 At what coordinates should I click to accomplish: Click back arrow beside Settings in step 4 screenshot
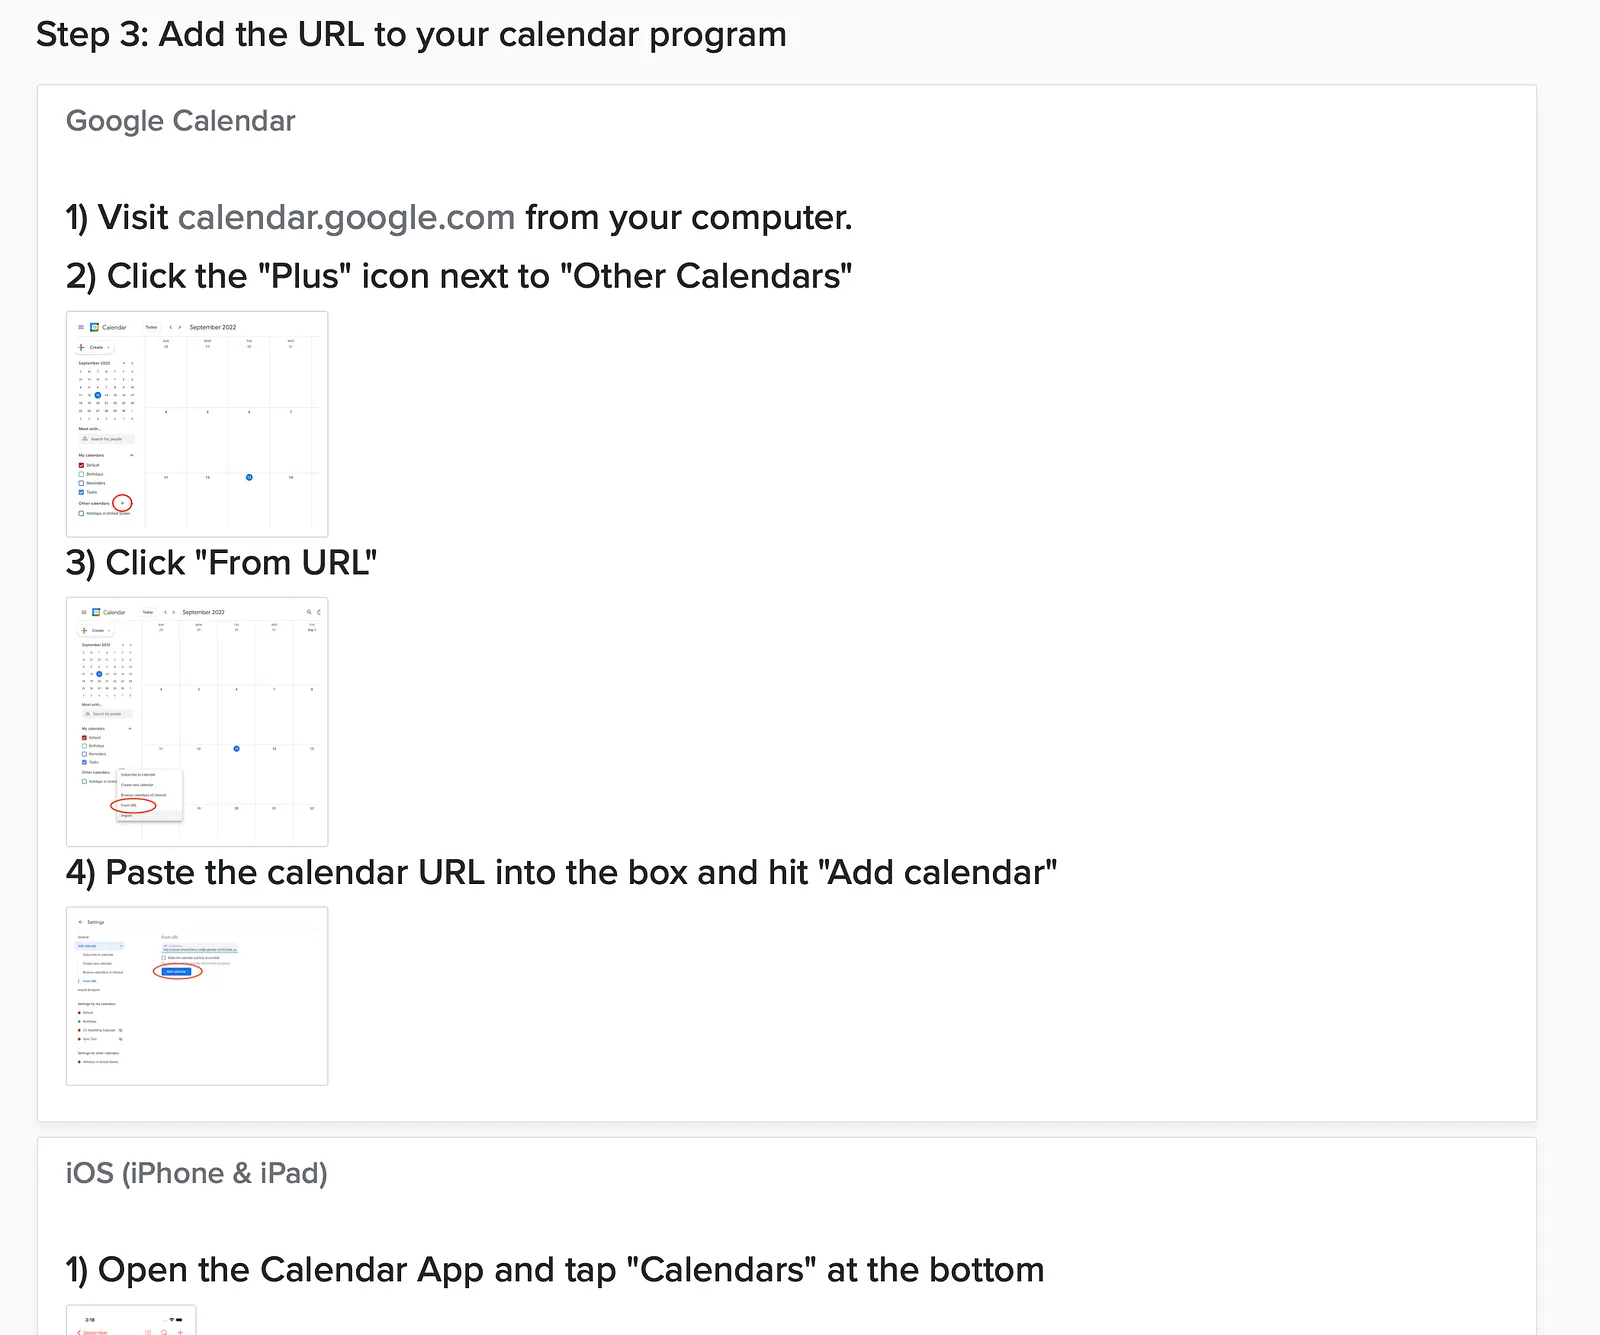(x=80, y=922)
